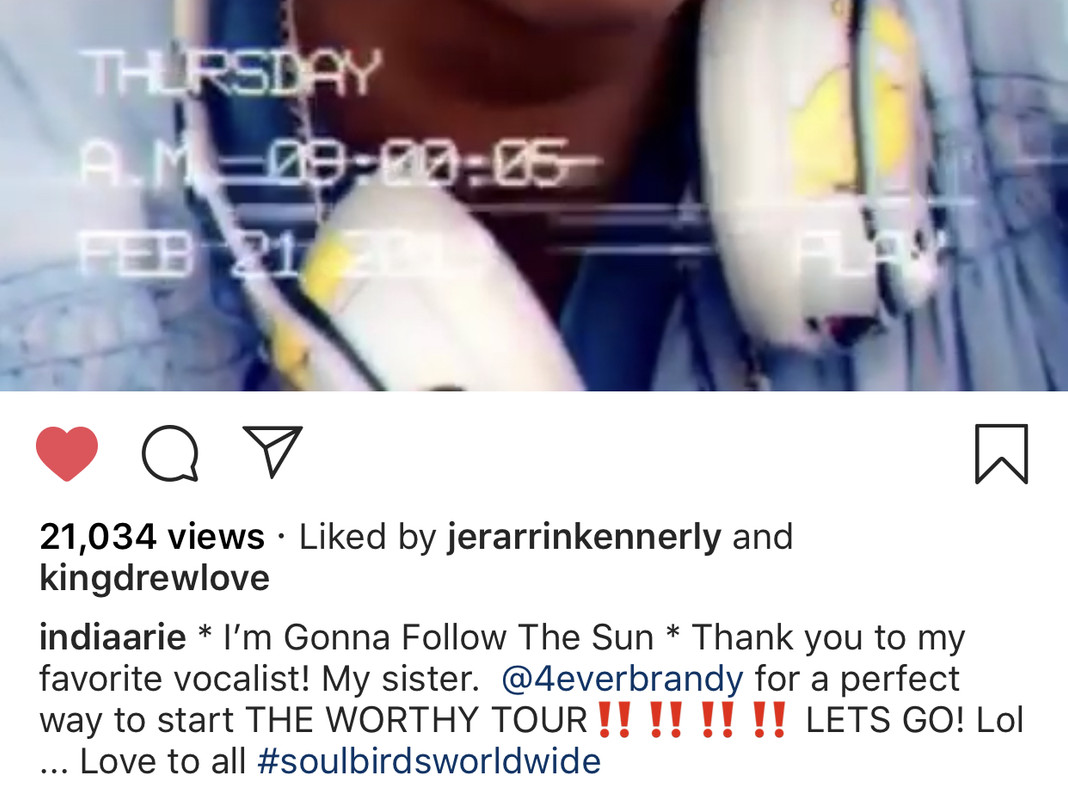Share post via the paper plane icon

(272, 451)
